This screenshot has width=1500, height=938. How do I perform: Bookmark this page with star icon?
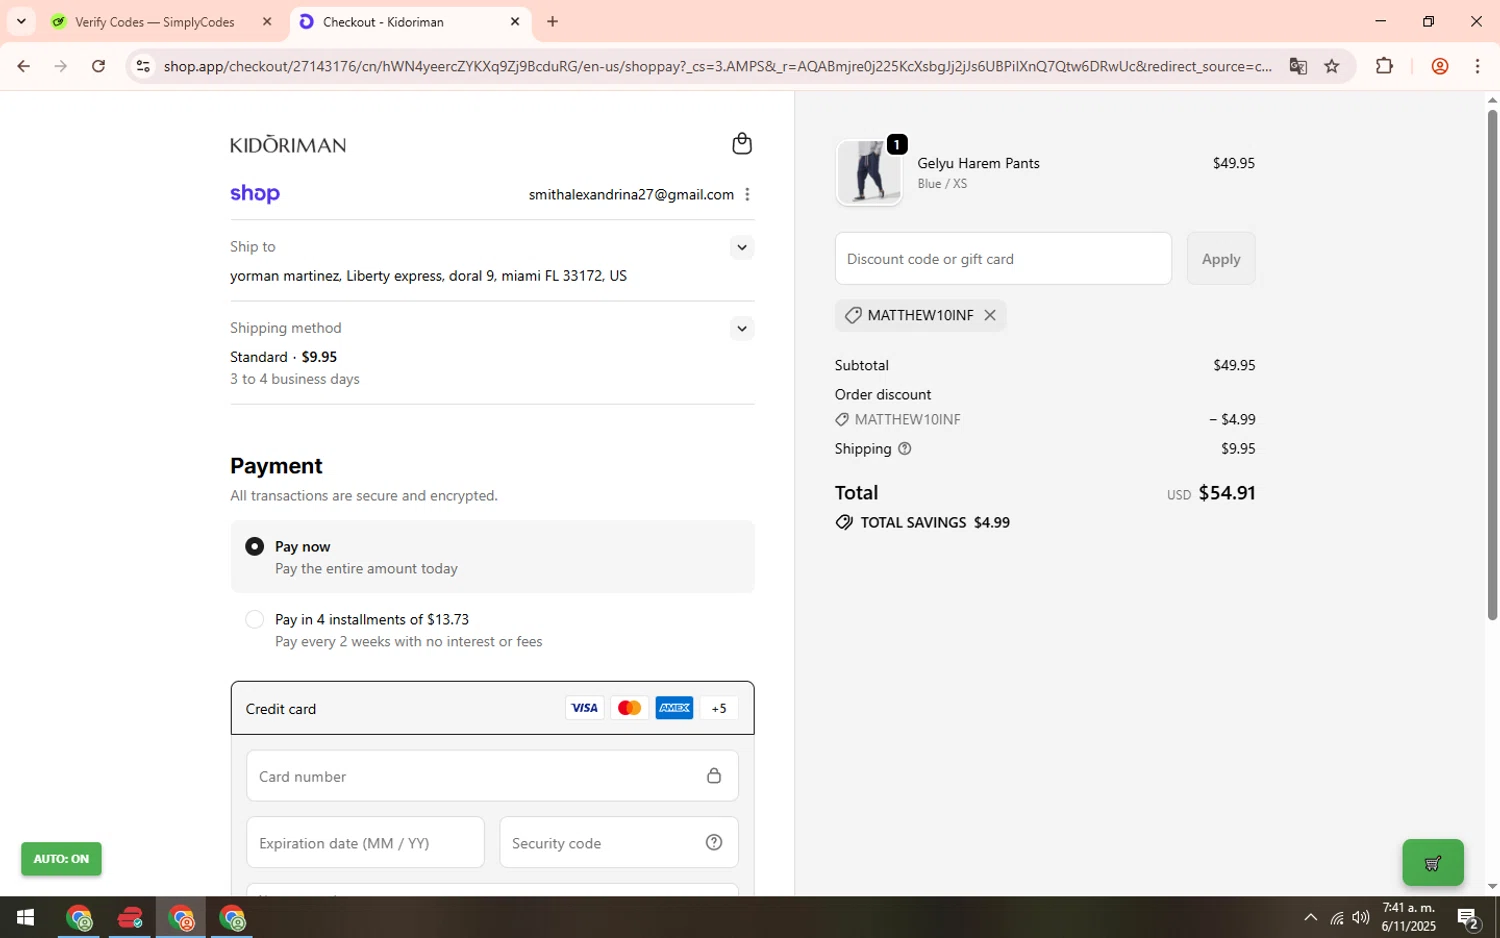1331,66
